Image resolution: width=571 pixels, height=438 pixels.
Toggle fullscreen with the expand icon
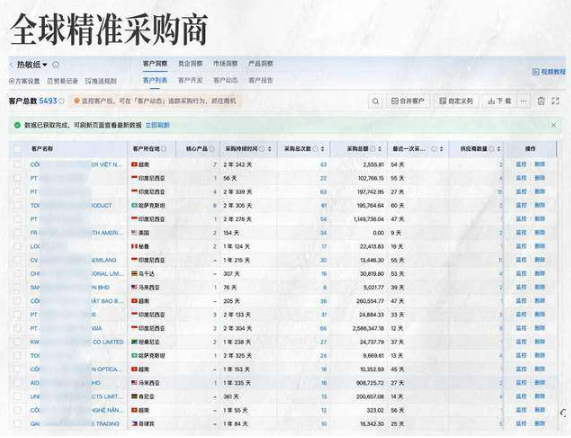click(x=555, y=101)
